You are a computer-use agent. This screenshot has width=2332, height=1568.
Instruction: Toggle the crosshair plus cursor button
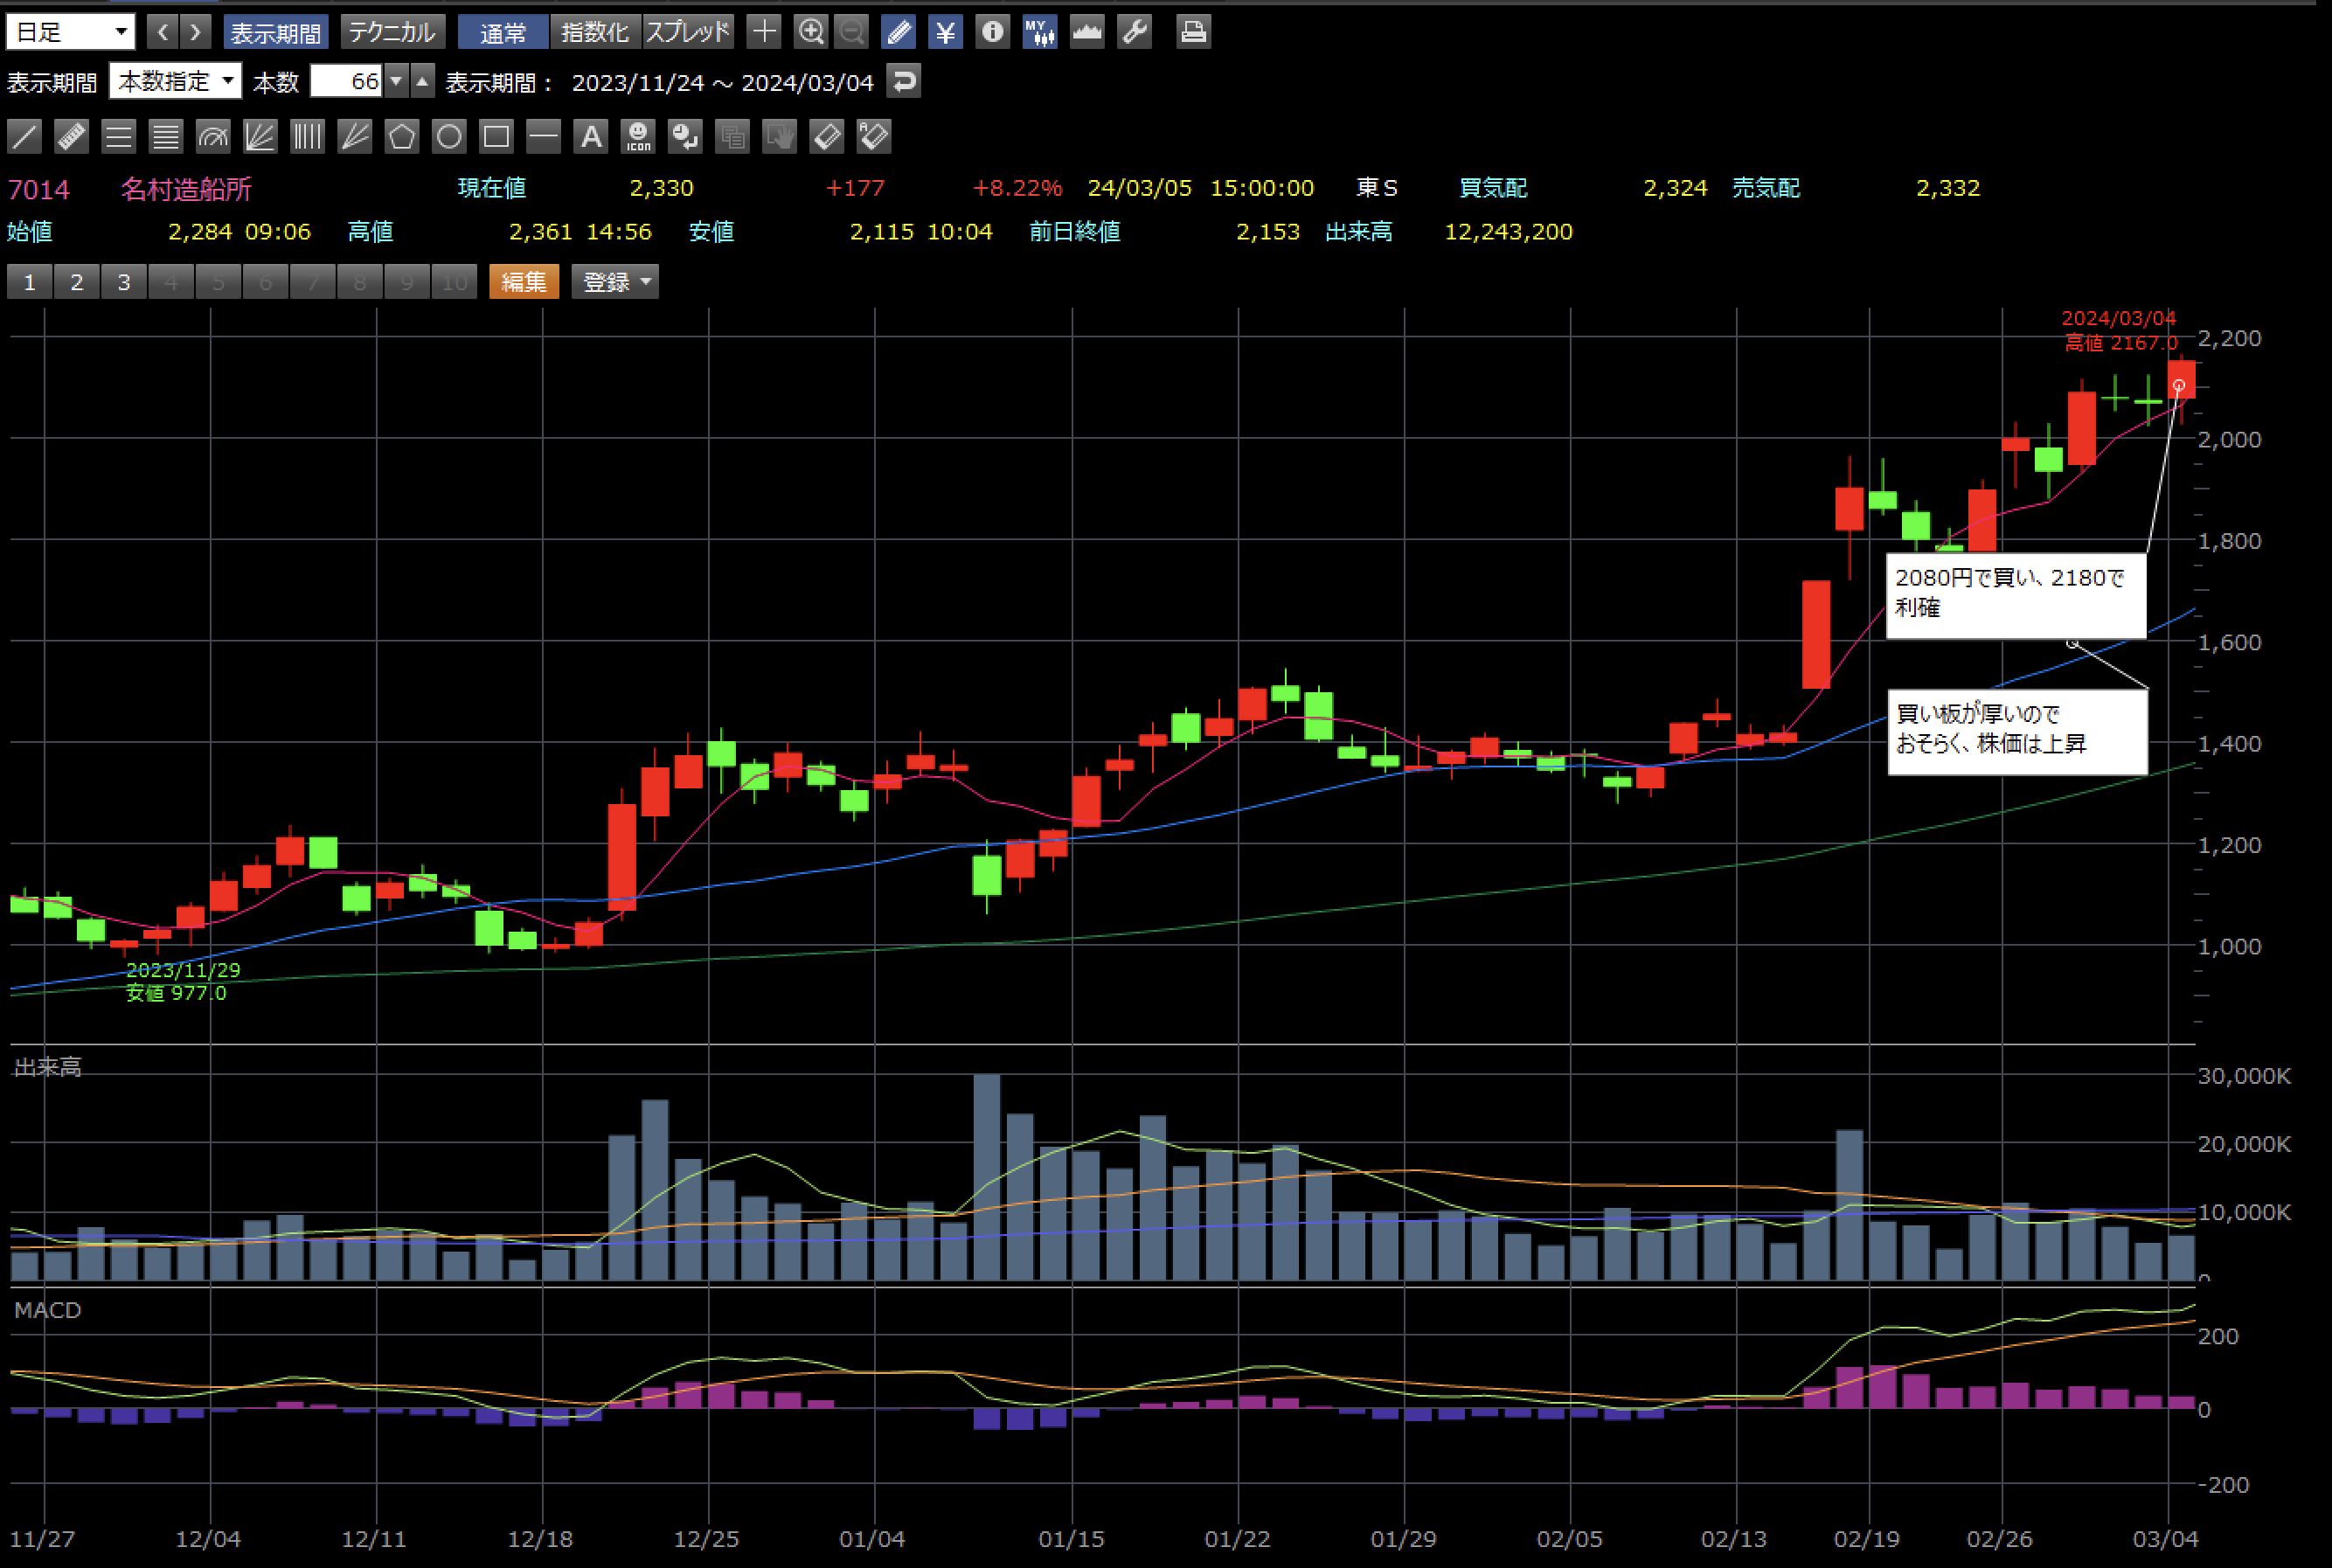[x=764, y=32]
